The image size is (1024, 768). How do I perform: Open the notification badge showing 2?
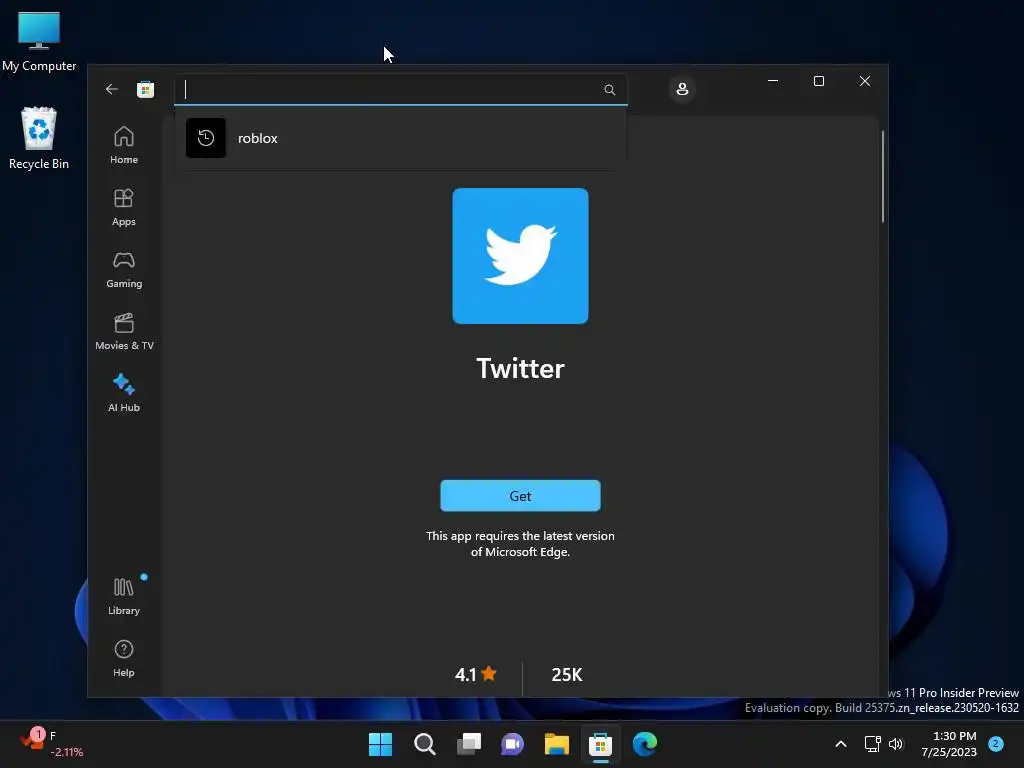click(996, 743)
